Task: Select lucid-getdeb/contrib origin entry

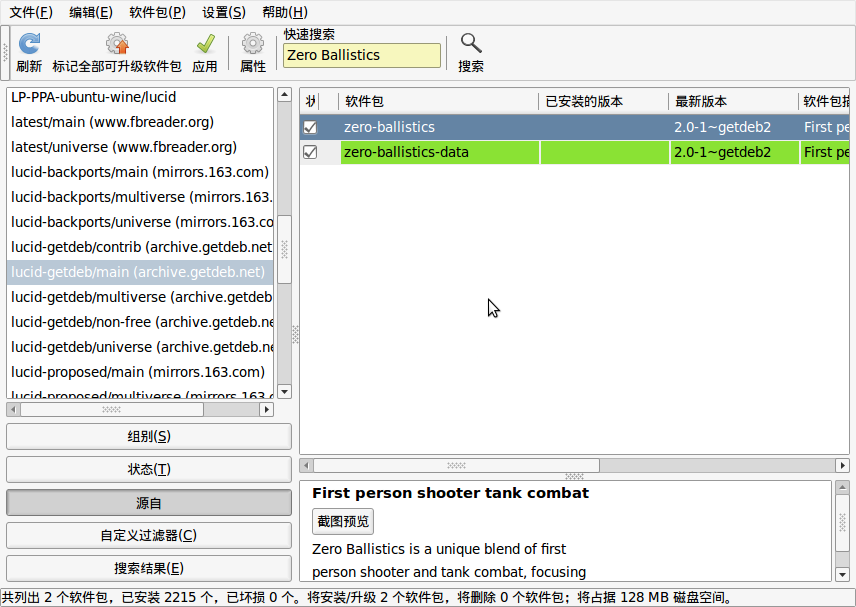Action: click(x=140, y=247)
